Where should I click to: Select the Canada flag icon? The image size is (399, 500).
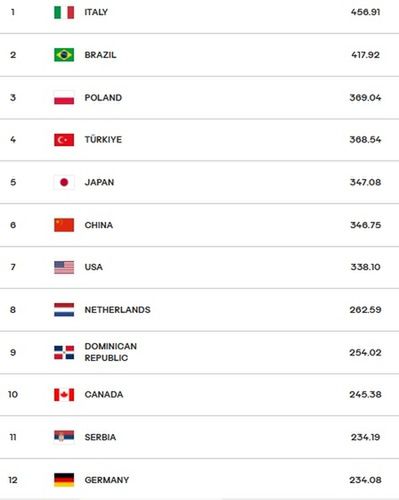[64, 395]
